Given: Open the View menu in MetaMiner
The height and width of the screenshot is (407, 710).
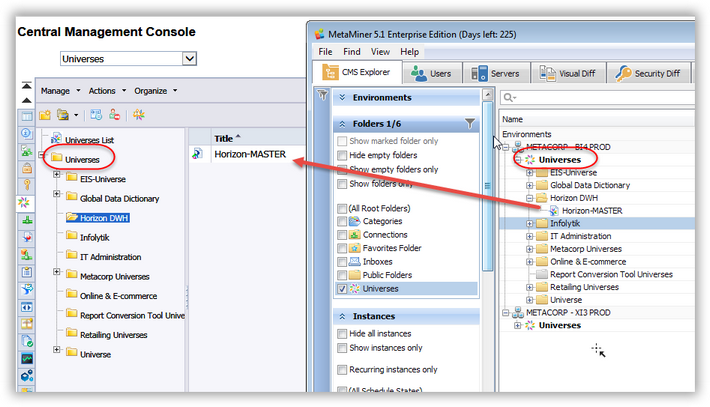Looking at the screenshot, I should (x=380, y=52).
